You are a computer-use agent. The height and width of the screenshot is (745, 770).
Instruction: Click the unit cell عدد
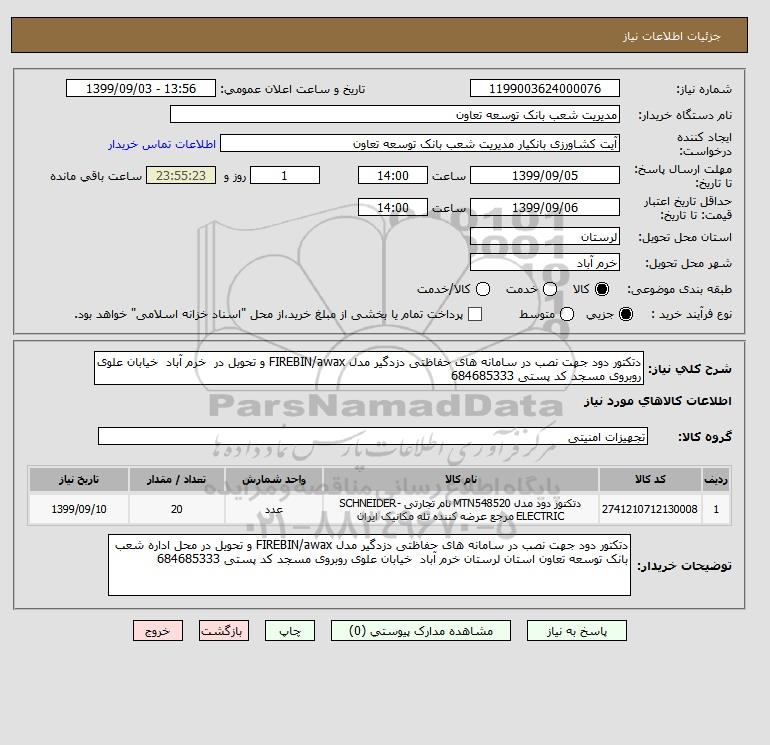tap(274, 509)
